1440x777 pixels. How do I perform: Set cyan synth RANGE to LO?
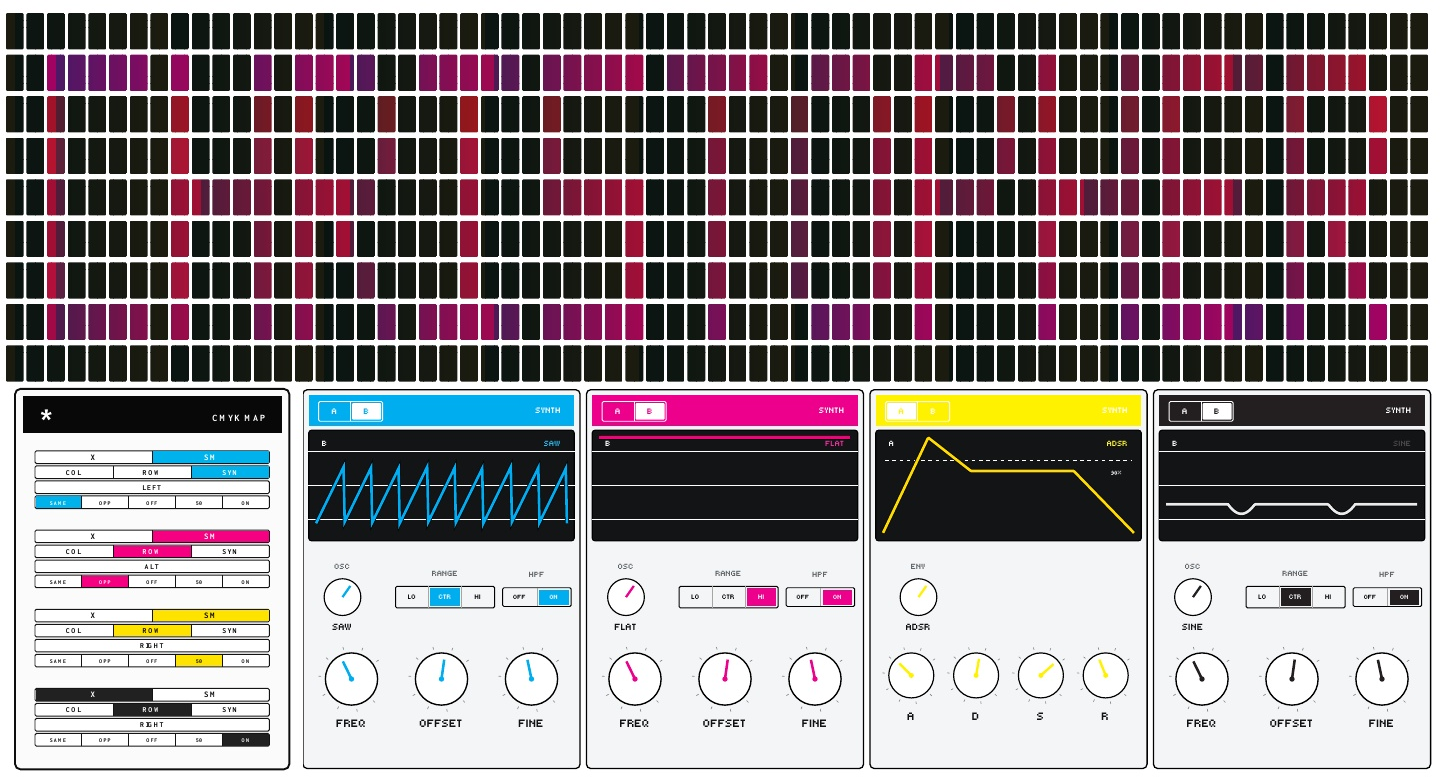click(x=412, y=597)
